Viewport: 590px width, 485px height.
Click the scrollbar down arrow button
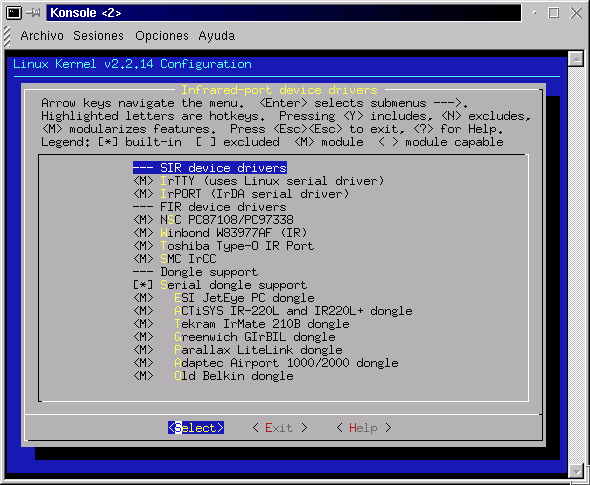tap(576, 471)
